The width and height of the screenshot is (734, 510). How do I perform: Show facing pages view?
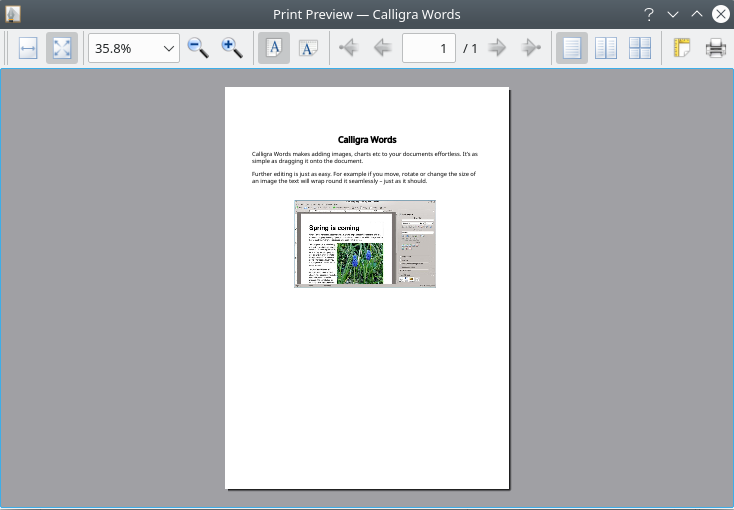606,48
